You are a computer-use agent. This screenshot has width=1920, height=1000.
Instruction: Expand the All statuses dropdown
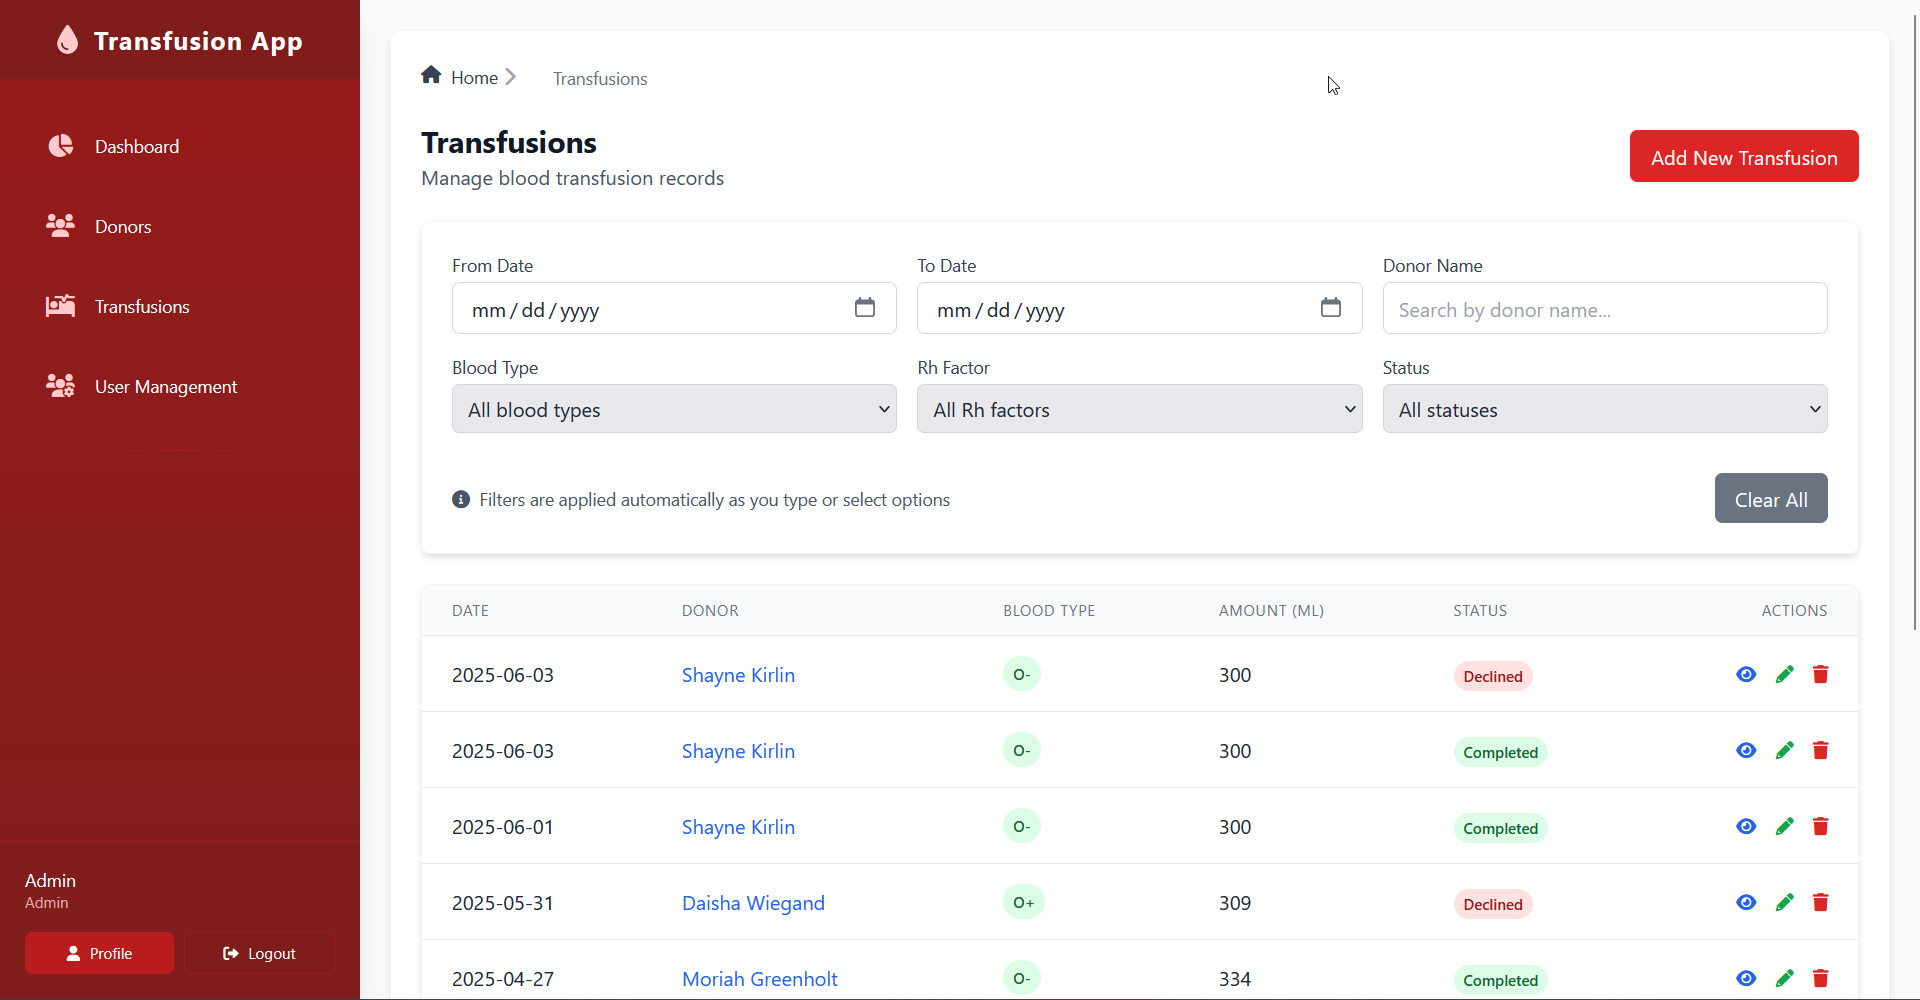1604,409
